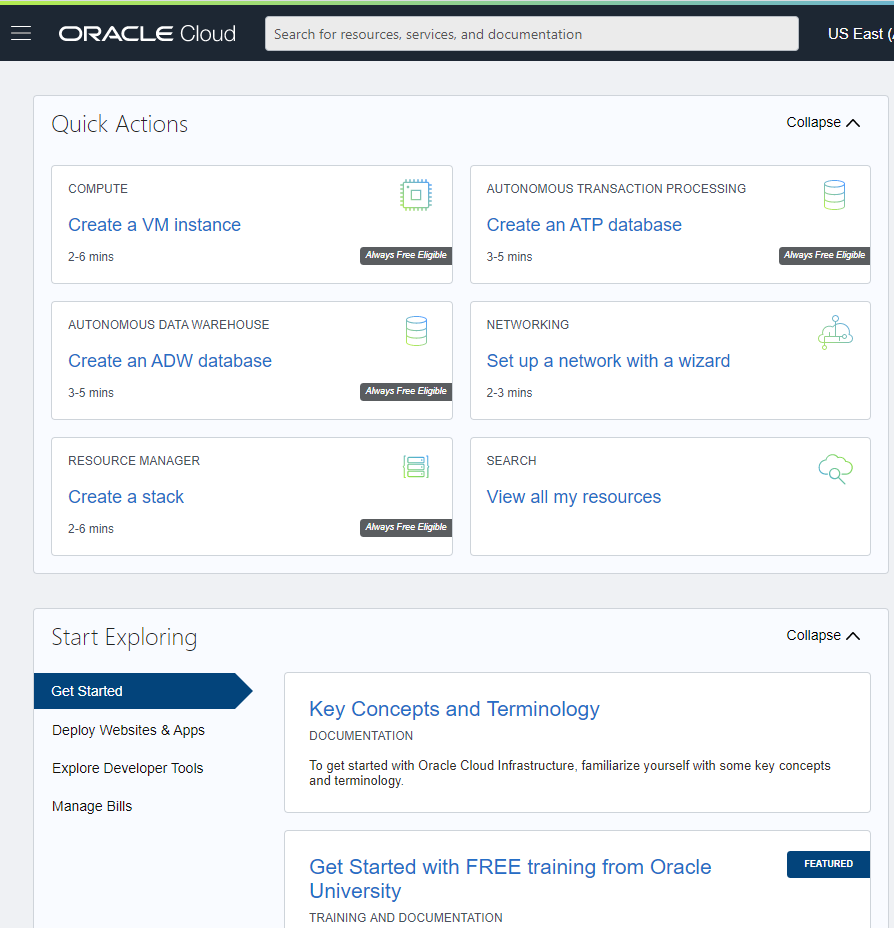Click the Start Exploring heading
This screenshot has width=894, height=928.
(124, 637)
